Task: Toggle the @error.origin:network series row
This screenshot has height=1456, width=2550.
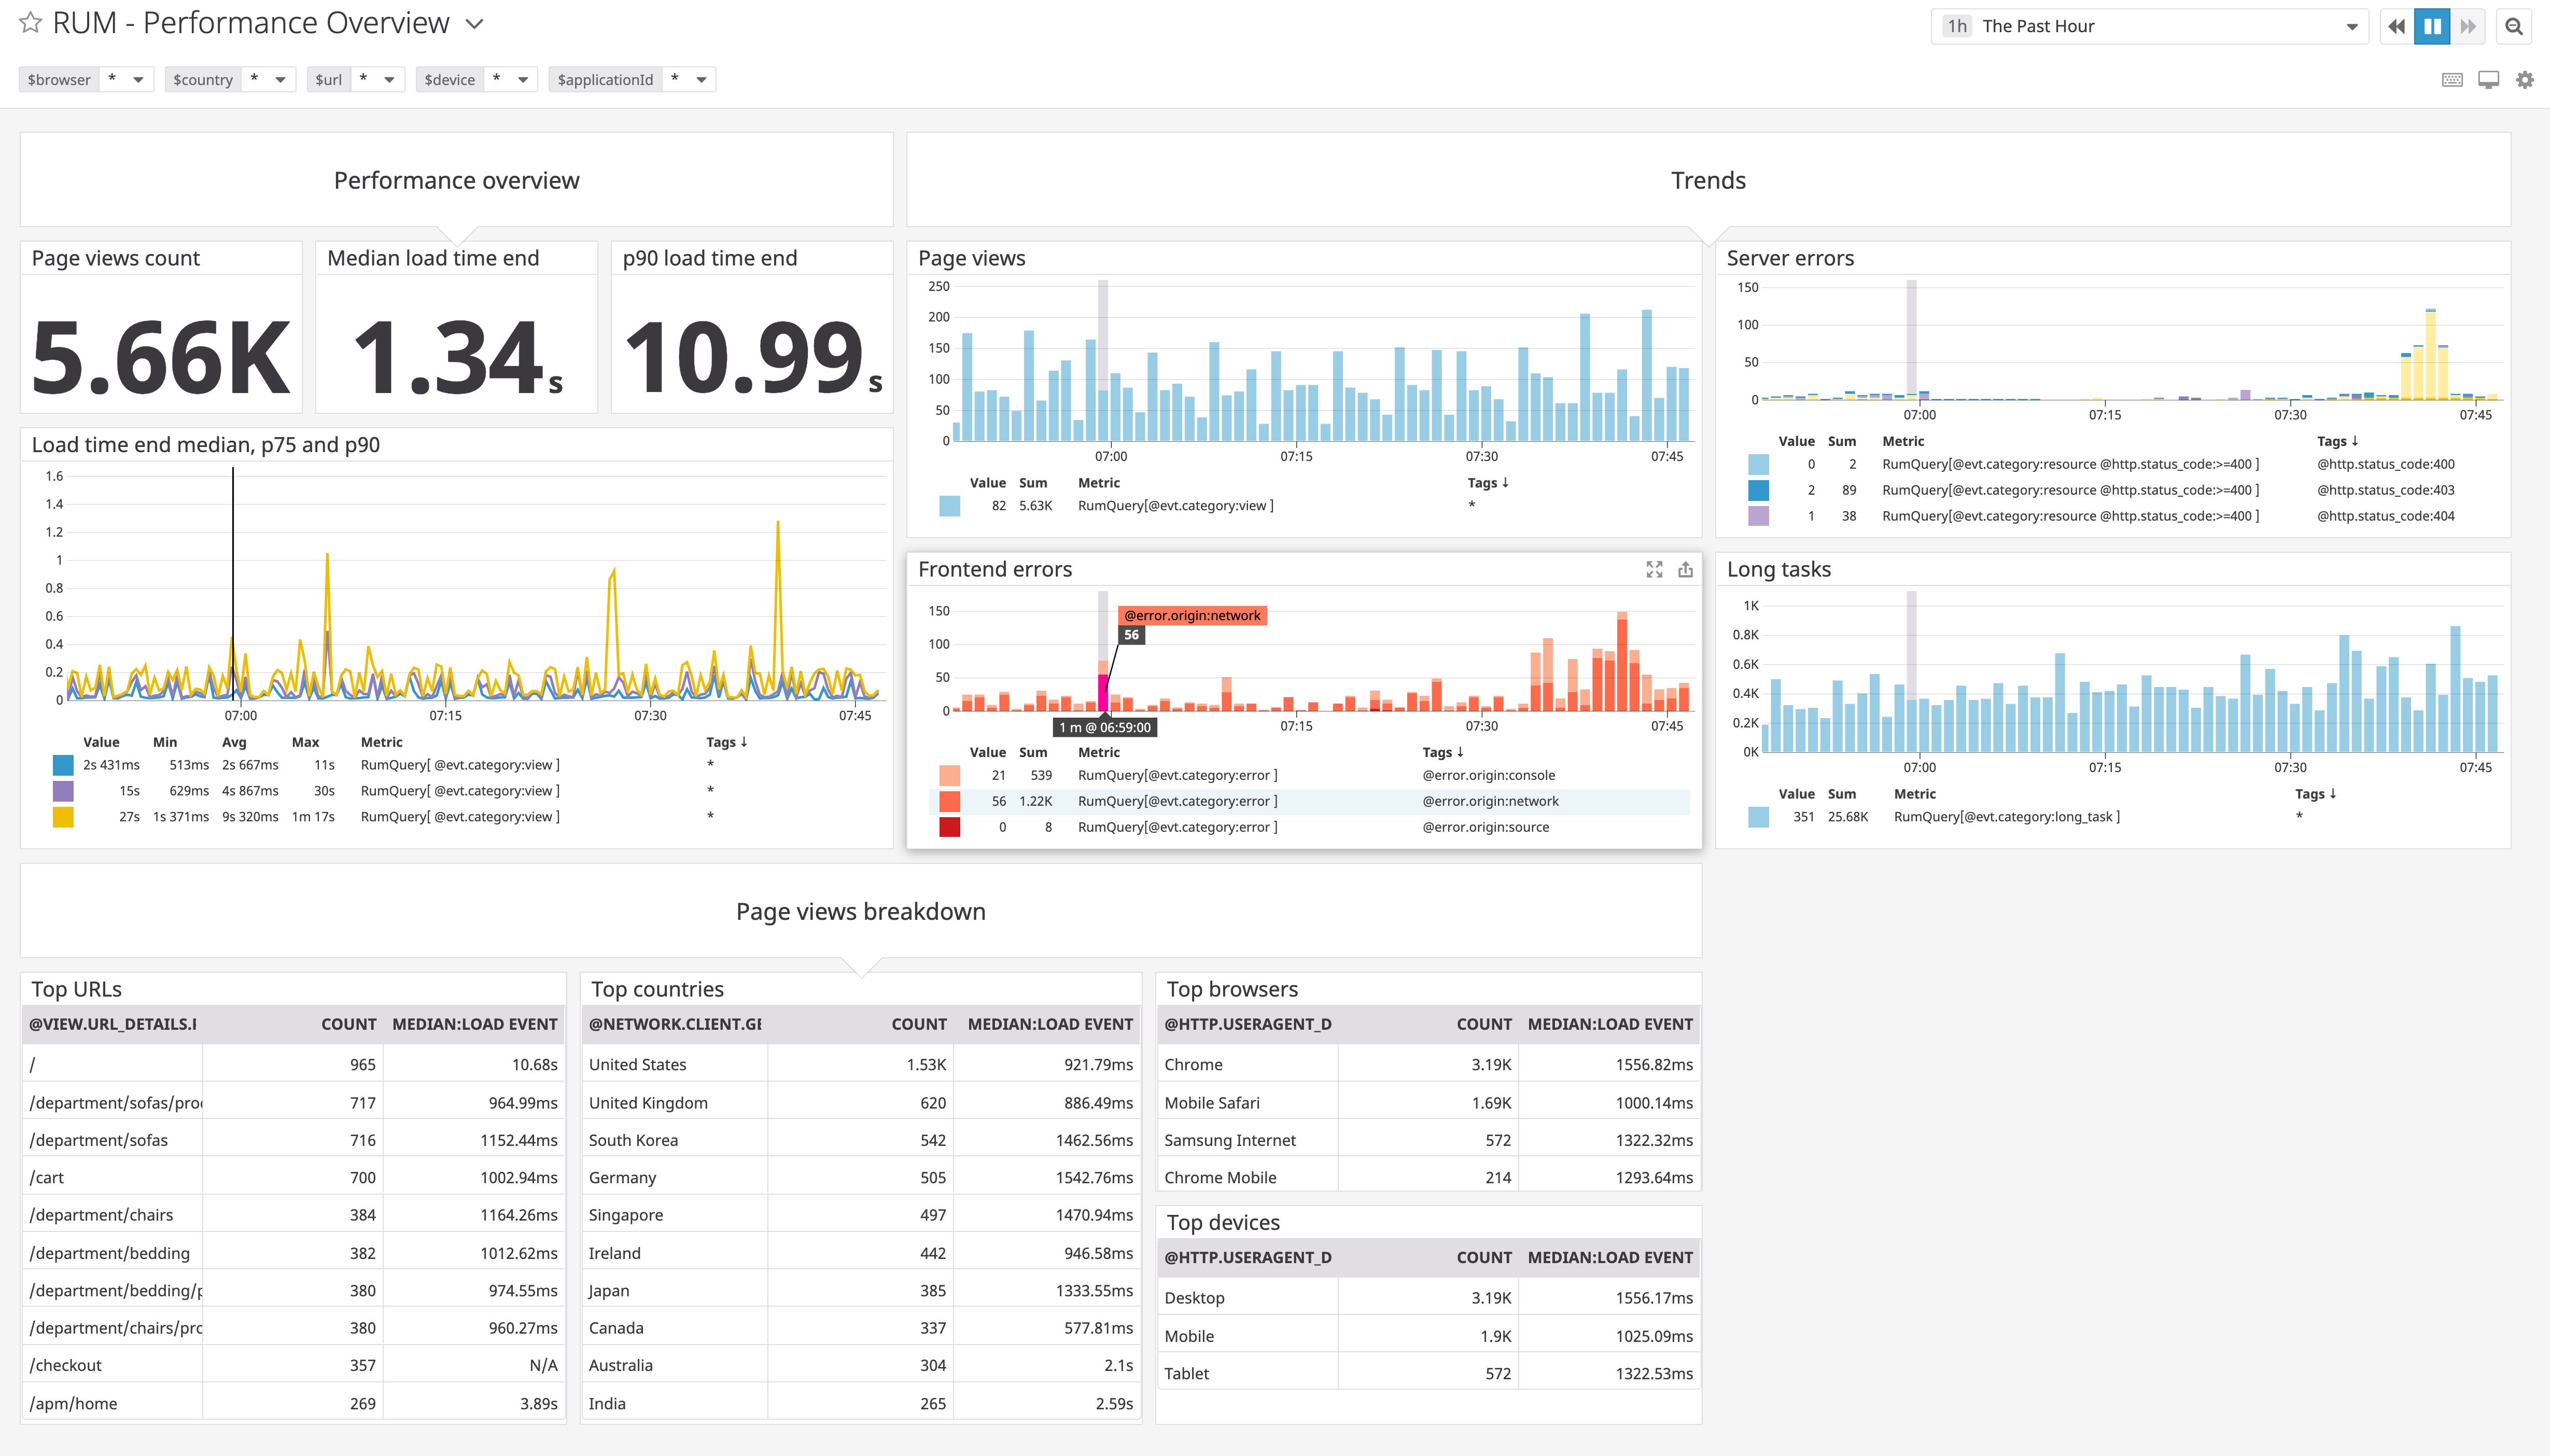Action: (1300, 800)
